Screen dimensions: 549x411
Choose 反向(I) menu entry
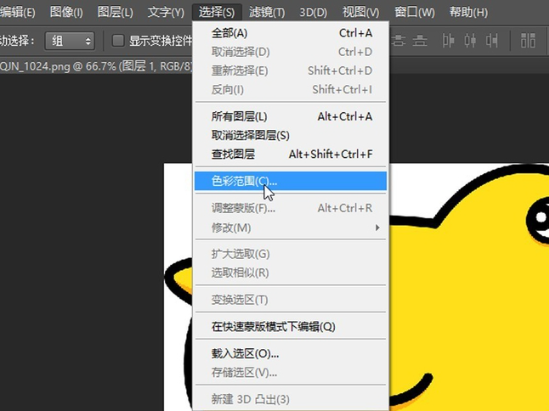pyautogui.click(x=291, y=90)
